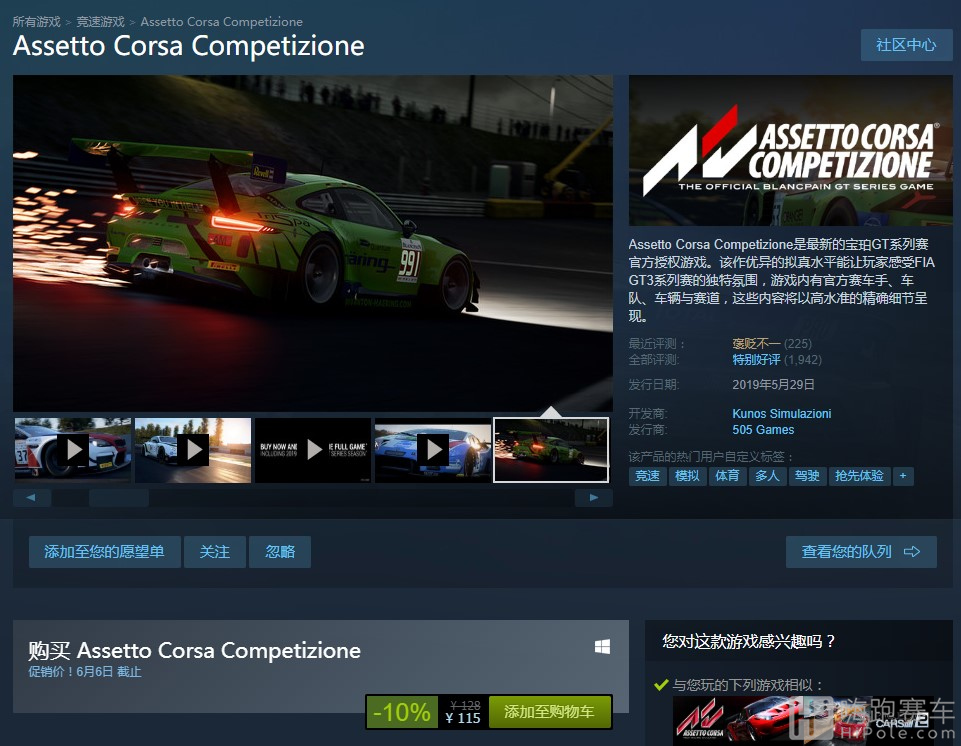
Task: Open the main green Porsche screenshot
Action: [313, 243]
